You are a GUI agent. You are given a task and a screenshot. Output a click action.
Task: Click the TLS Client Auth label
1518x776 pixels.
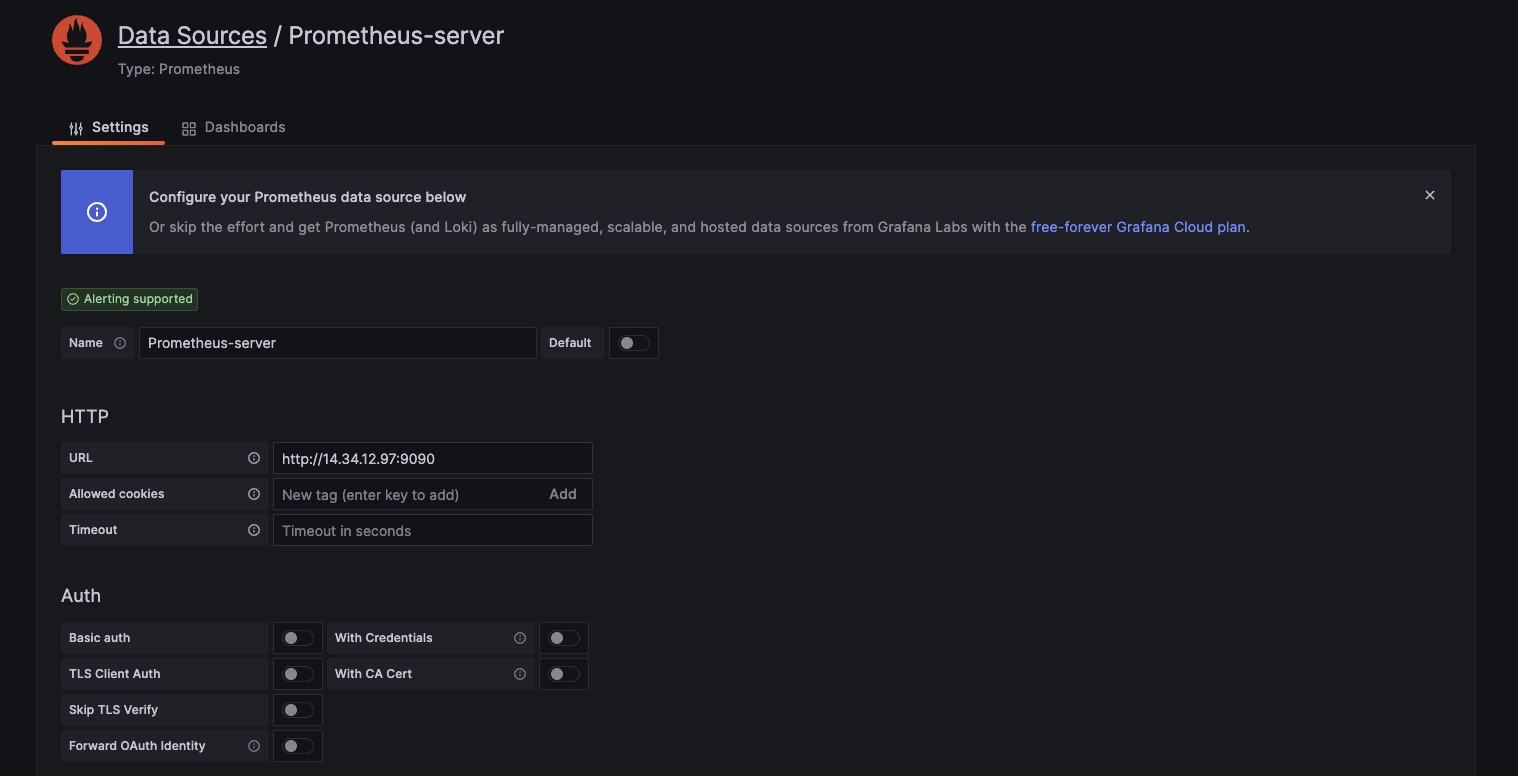(115, 674)
